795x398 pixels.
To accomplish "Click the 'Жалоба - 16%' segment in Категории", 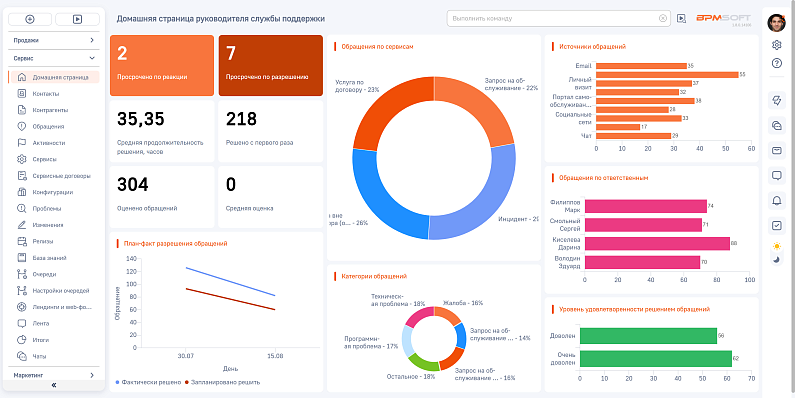I will (449, 314).
